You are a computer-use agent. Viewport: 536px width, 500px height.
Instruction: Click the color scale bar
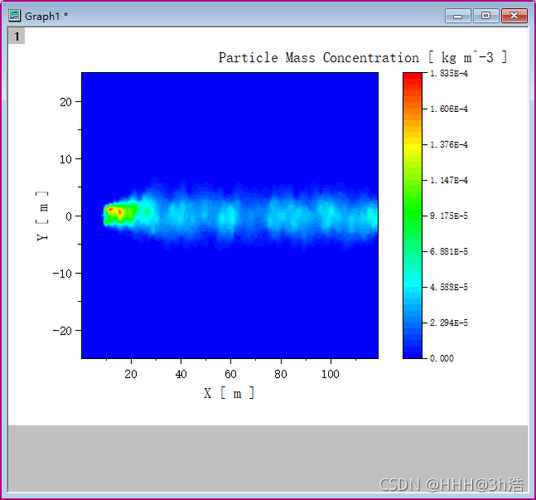tap(412, 215)
